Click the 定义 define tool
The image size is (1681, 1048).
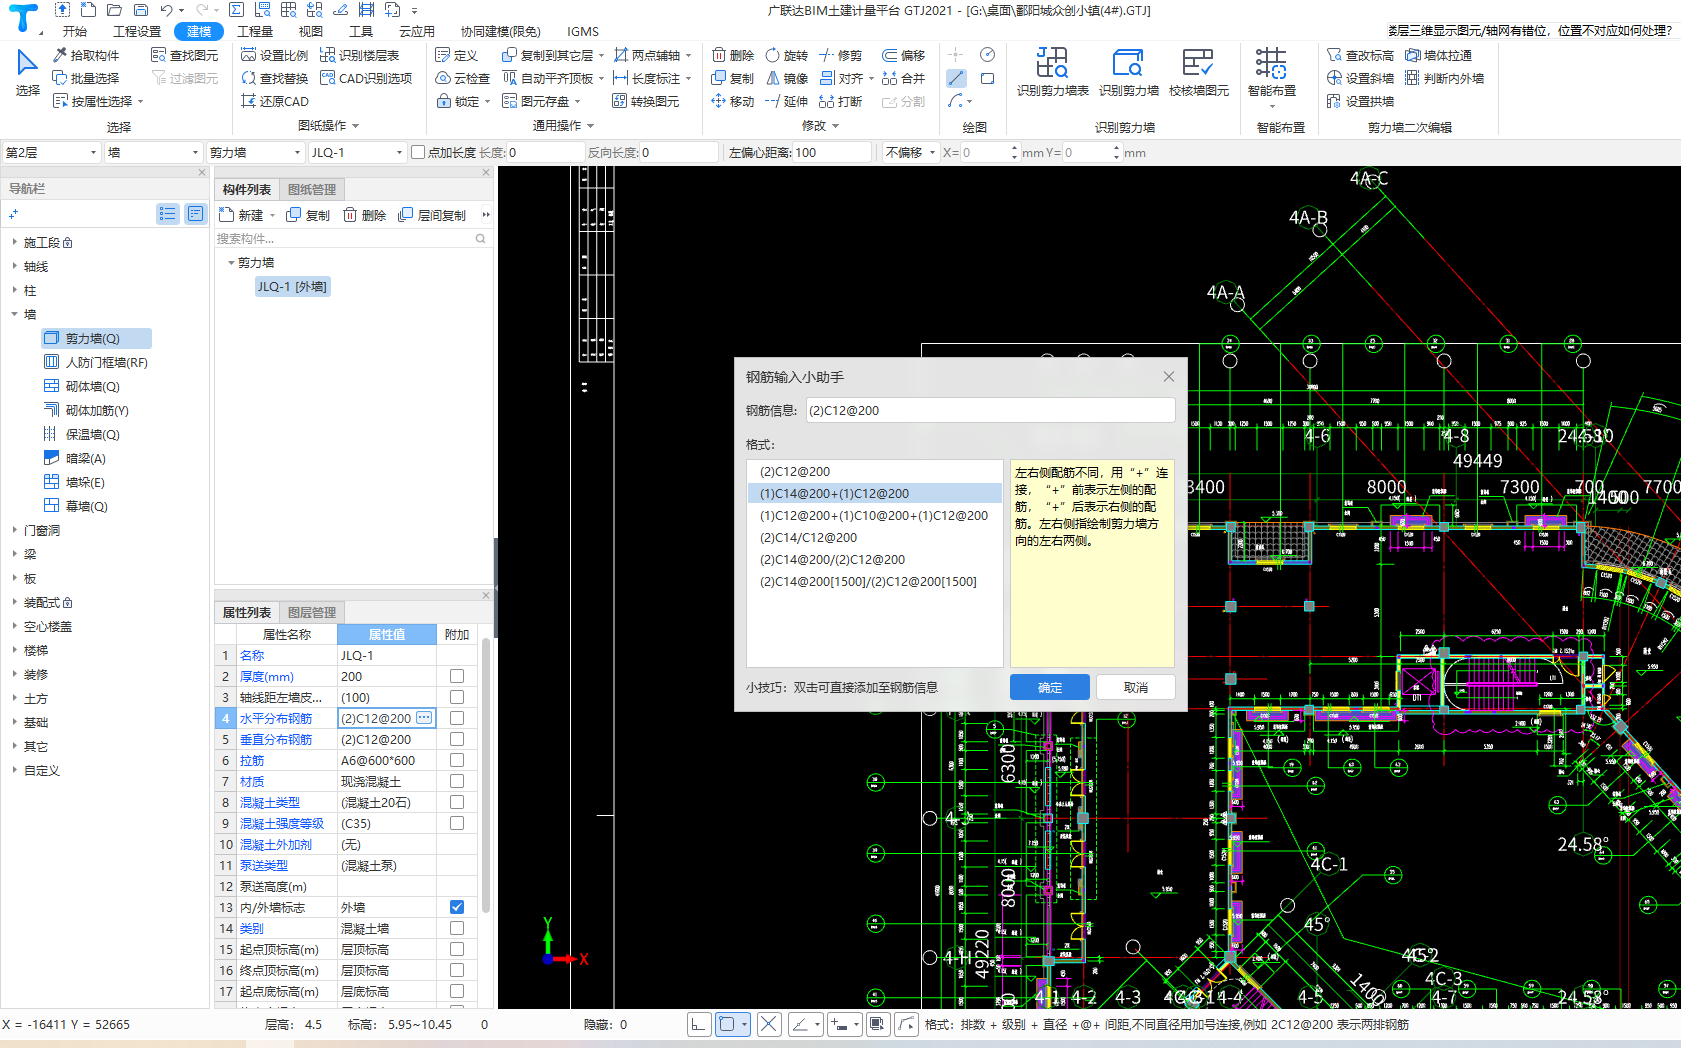(457, 55)
